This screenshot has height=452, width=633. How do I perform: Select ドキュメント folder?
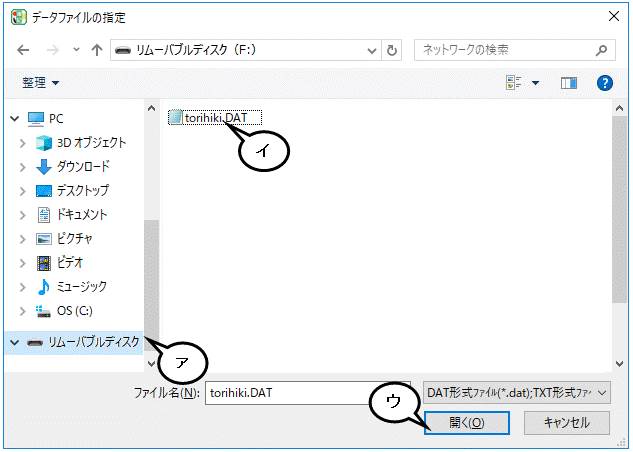coord(72,215)
